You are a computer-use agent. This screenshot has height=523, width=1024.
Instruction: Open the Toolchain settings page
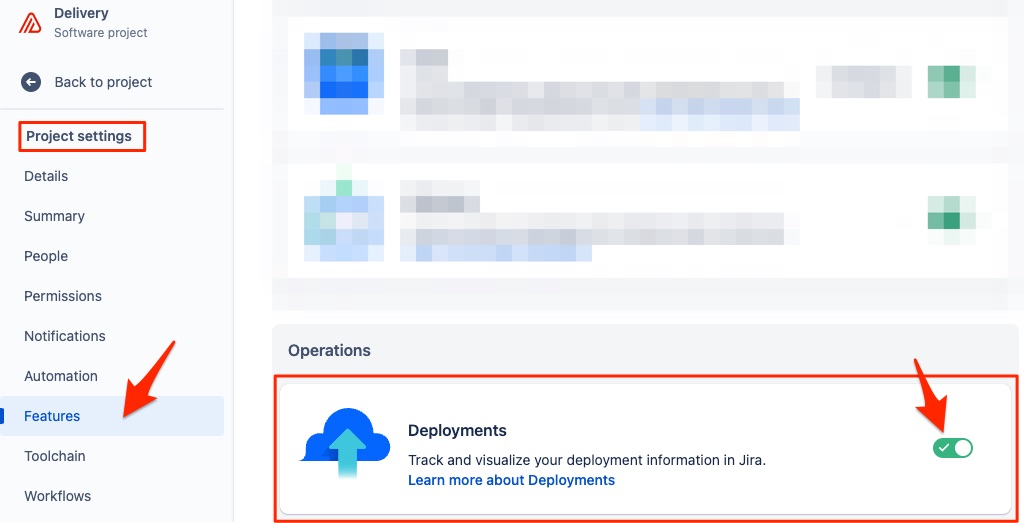55,456
